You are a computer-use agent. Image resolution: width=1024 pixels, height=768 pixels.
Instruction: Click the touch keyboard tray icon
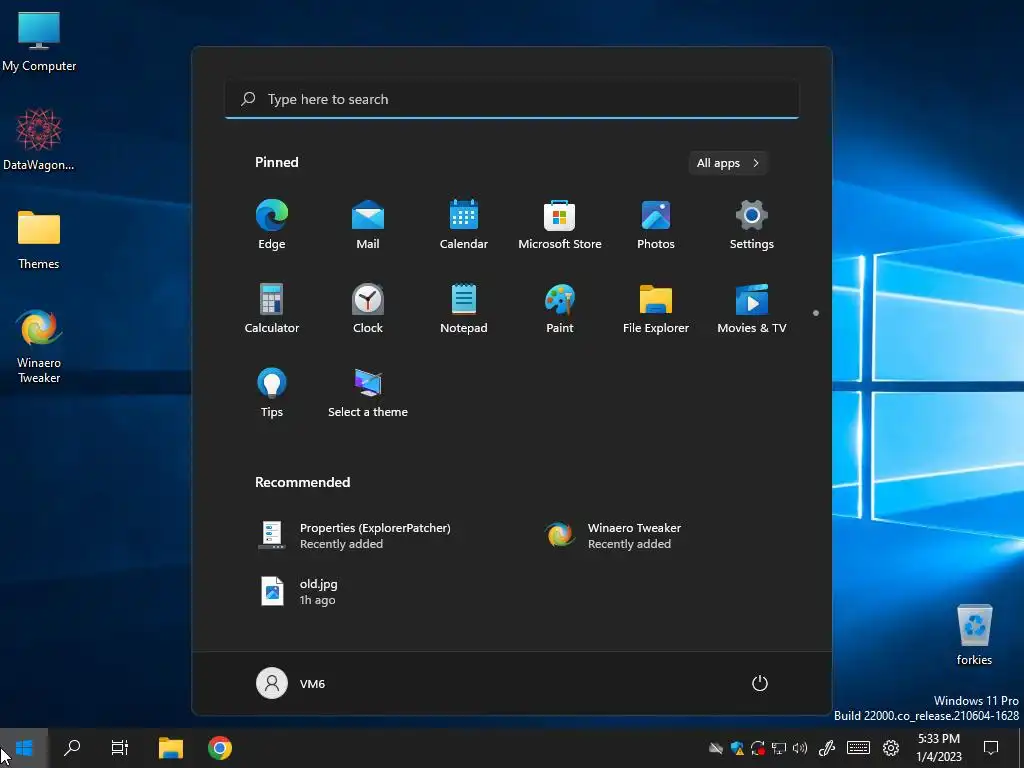point(858,748)
